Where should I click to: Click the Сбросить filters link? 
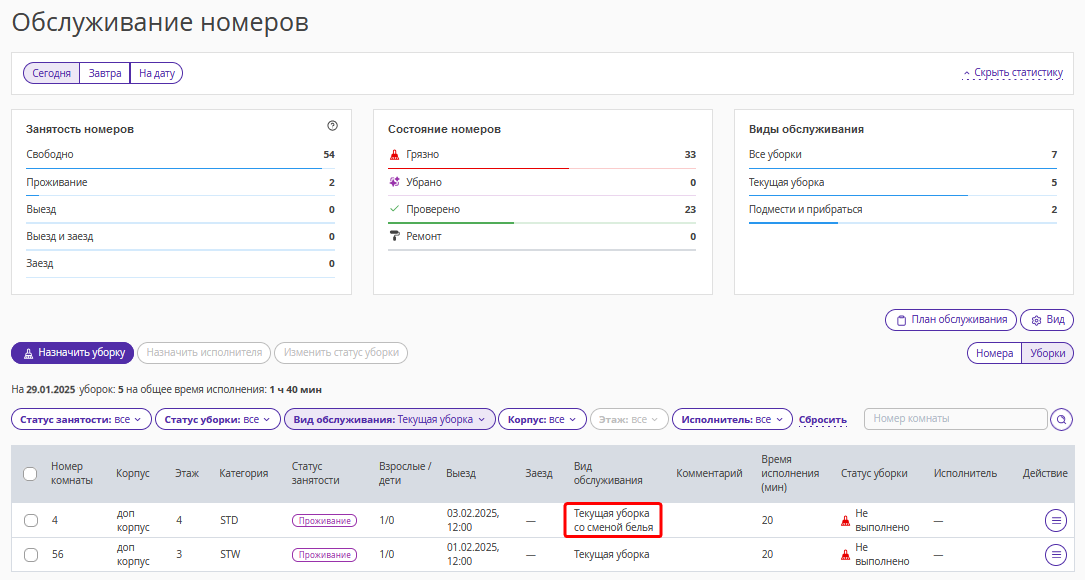pyautogui.click(x=823, y=419)
